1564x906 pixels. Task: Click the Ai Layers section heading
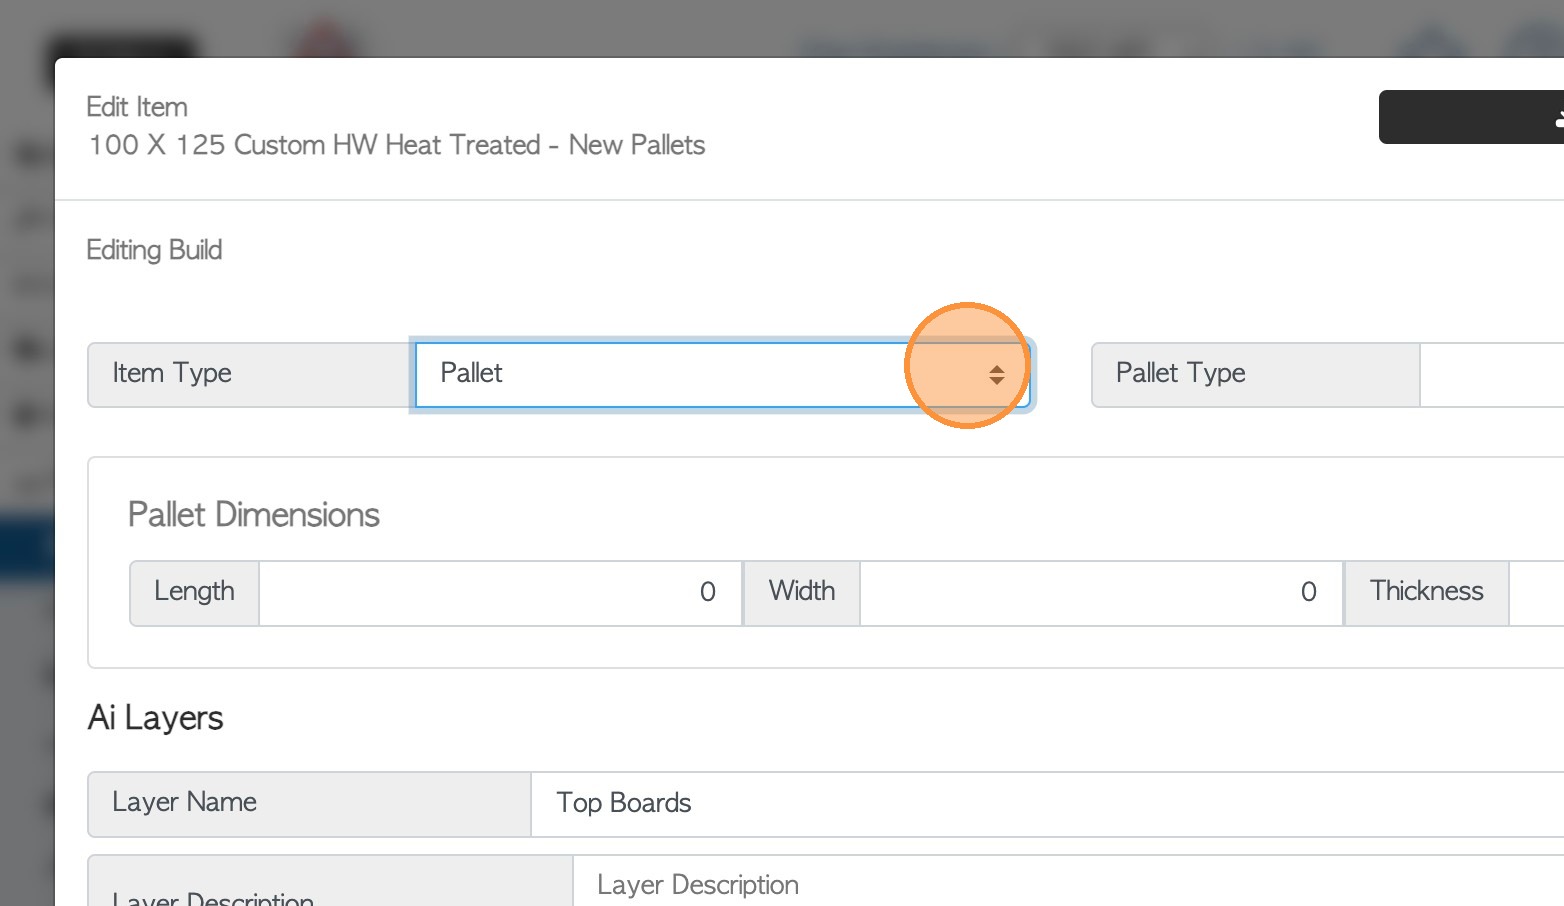click(x=156, y=718)
